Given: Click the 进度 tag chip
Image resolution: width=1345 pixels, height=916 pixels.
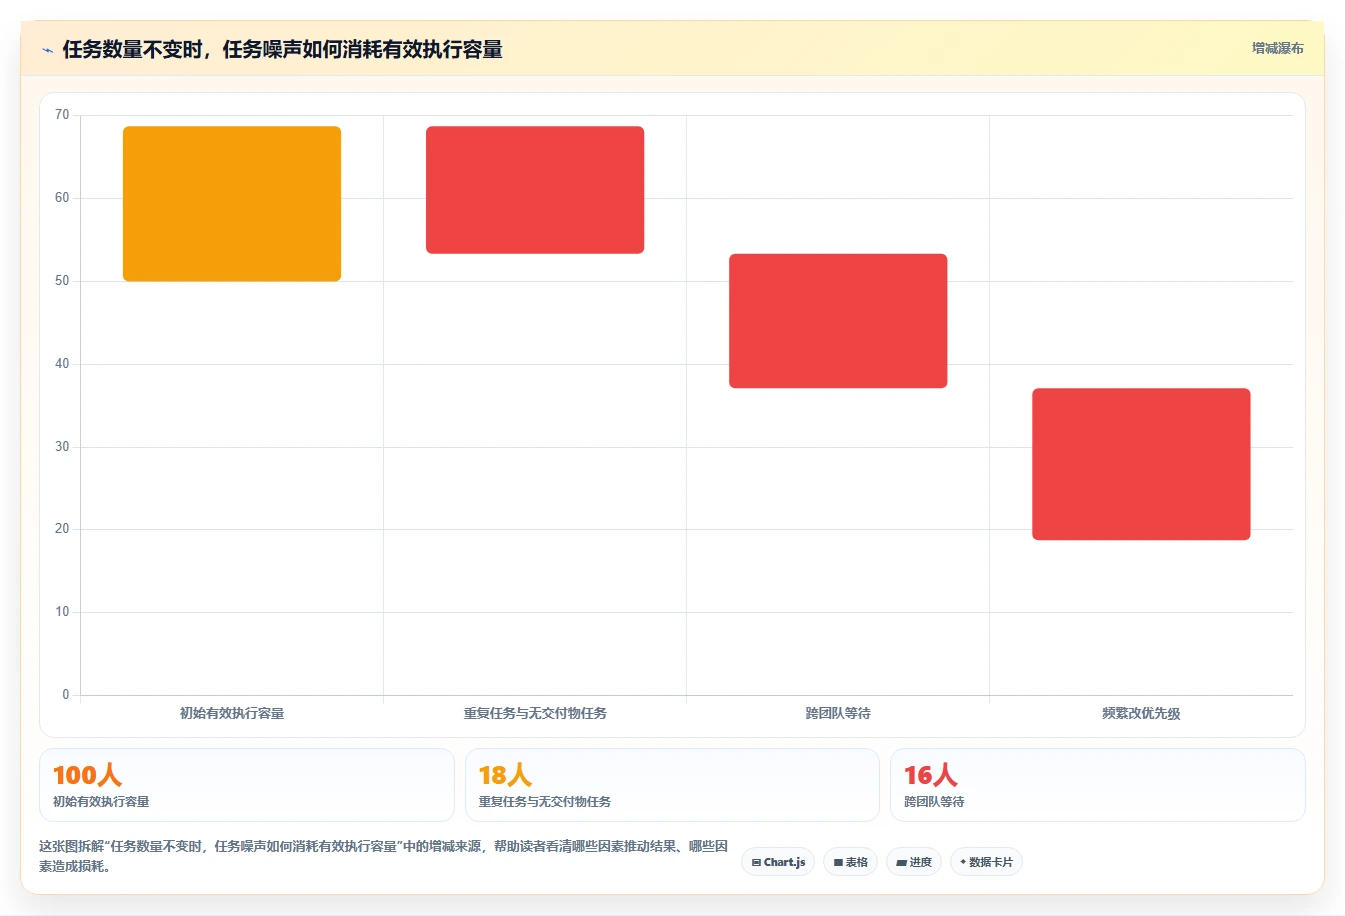Looking at the screenshot, I should coord(914,862).
